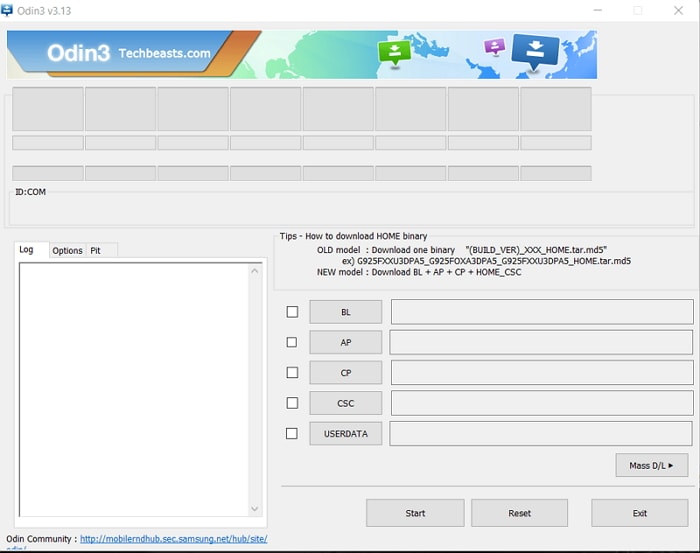The height and width of the screenshot is (553, 700).
Task: Enable the USERDATA checkbox
Action: [292, 434]
